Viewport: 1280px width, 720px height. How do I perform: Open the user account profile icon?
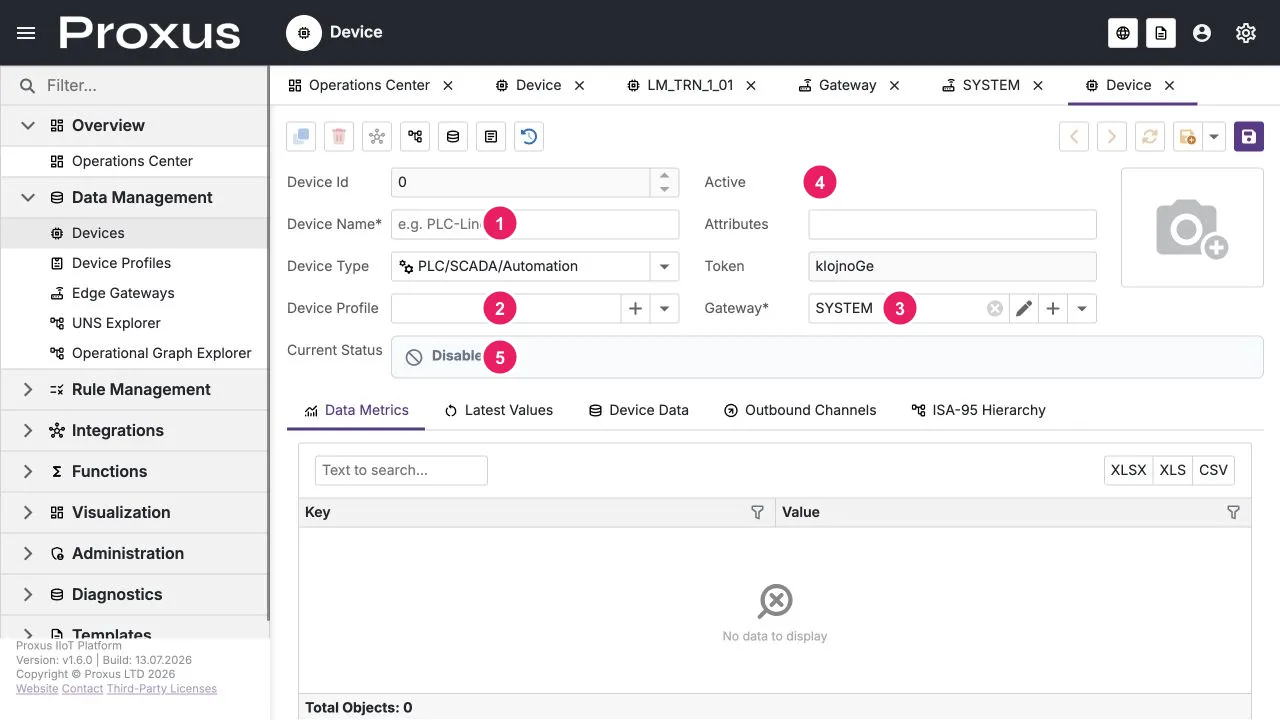coord(1202,33)
